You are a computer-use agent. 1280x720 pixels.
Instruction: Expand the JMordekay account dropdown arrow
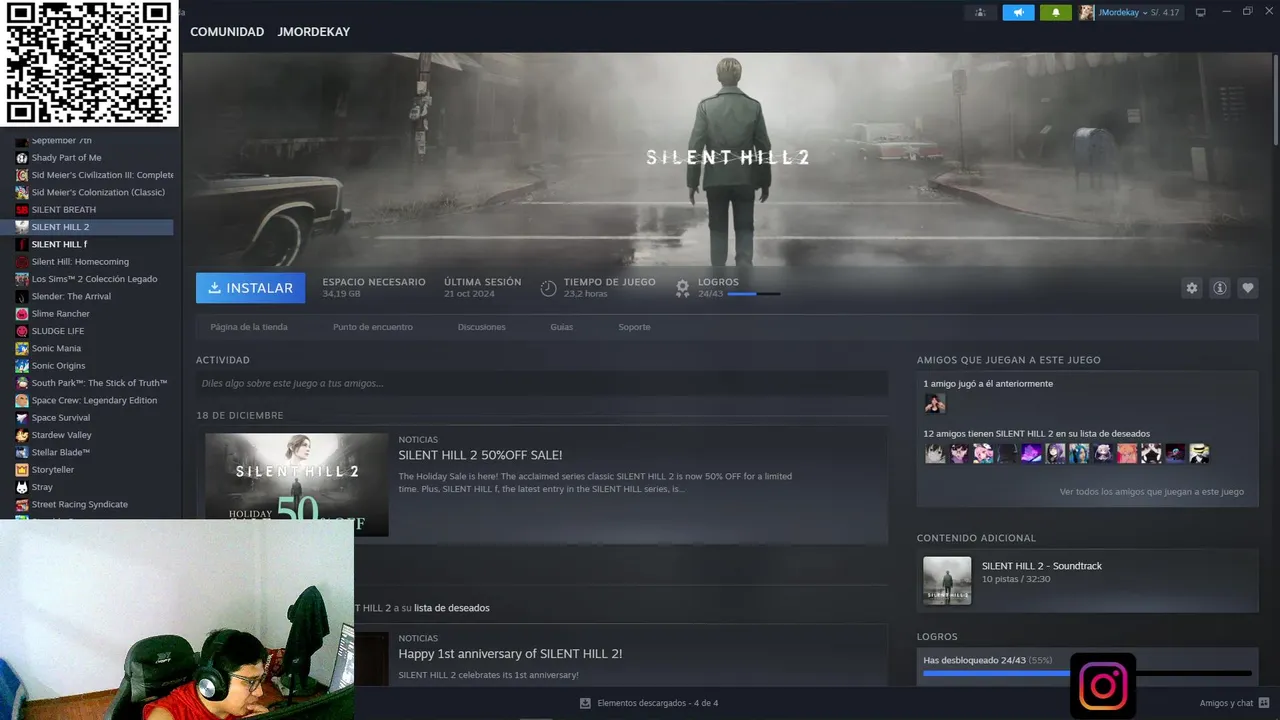[1145, 13]
